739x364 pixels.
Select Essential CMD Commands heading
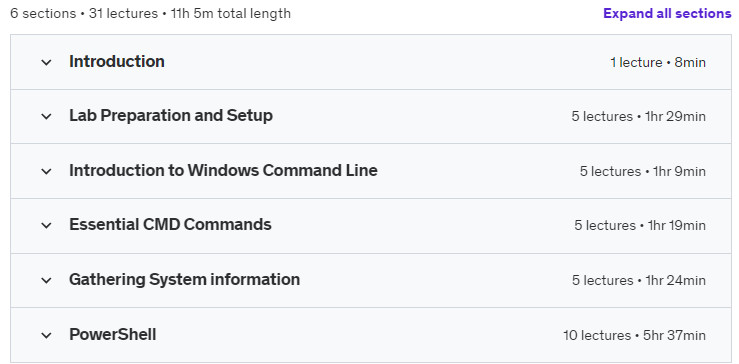pos(170,224)
